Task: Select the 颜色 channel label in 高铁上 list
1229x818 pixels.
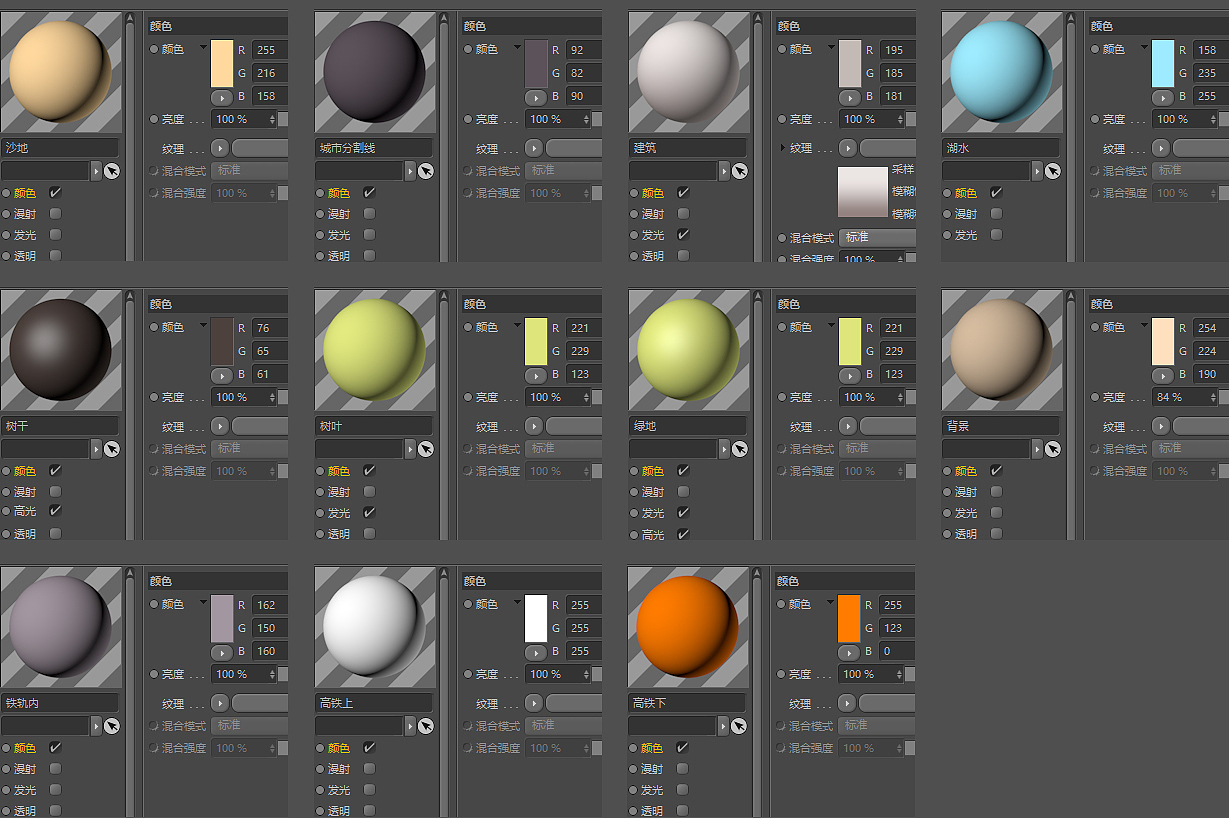Action: (x=339, y=748)
